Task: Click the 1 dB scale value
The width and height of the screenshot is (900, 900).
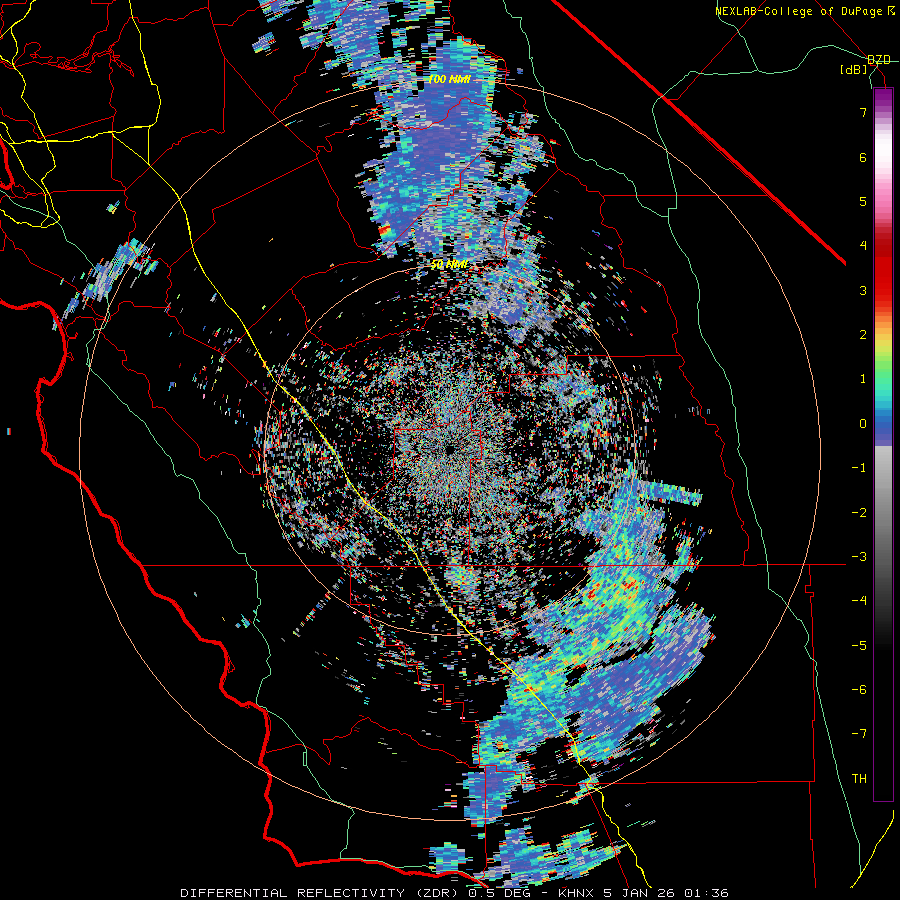Action: coord(863,379)
